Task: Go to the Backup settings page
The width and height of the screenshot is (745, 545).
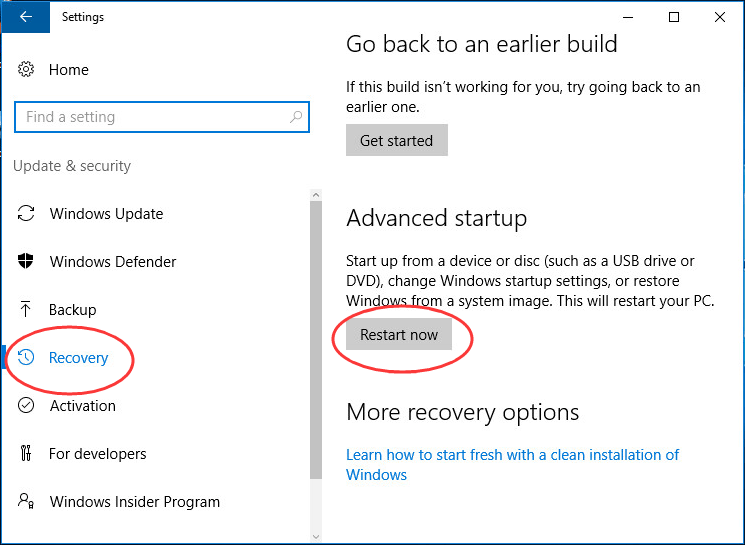Action: pyautogui.click(x=72, y=310)
